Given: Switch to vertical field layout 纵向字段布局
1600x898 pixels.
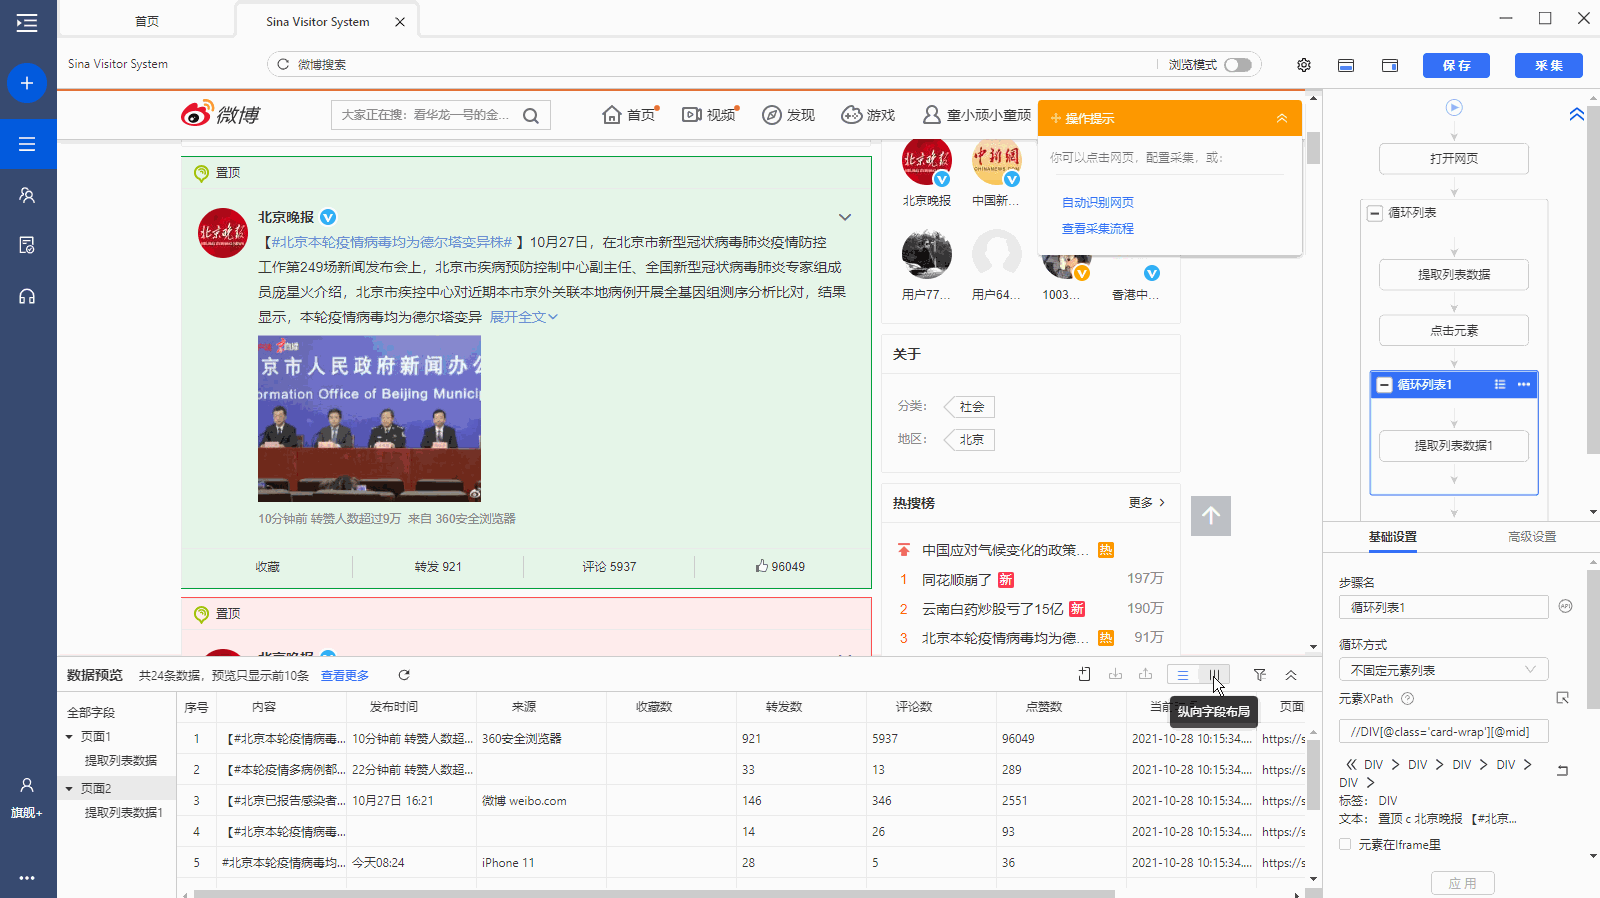Looking at the screenshot, I should point(1214,675).
